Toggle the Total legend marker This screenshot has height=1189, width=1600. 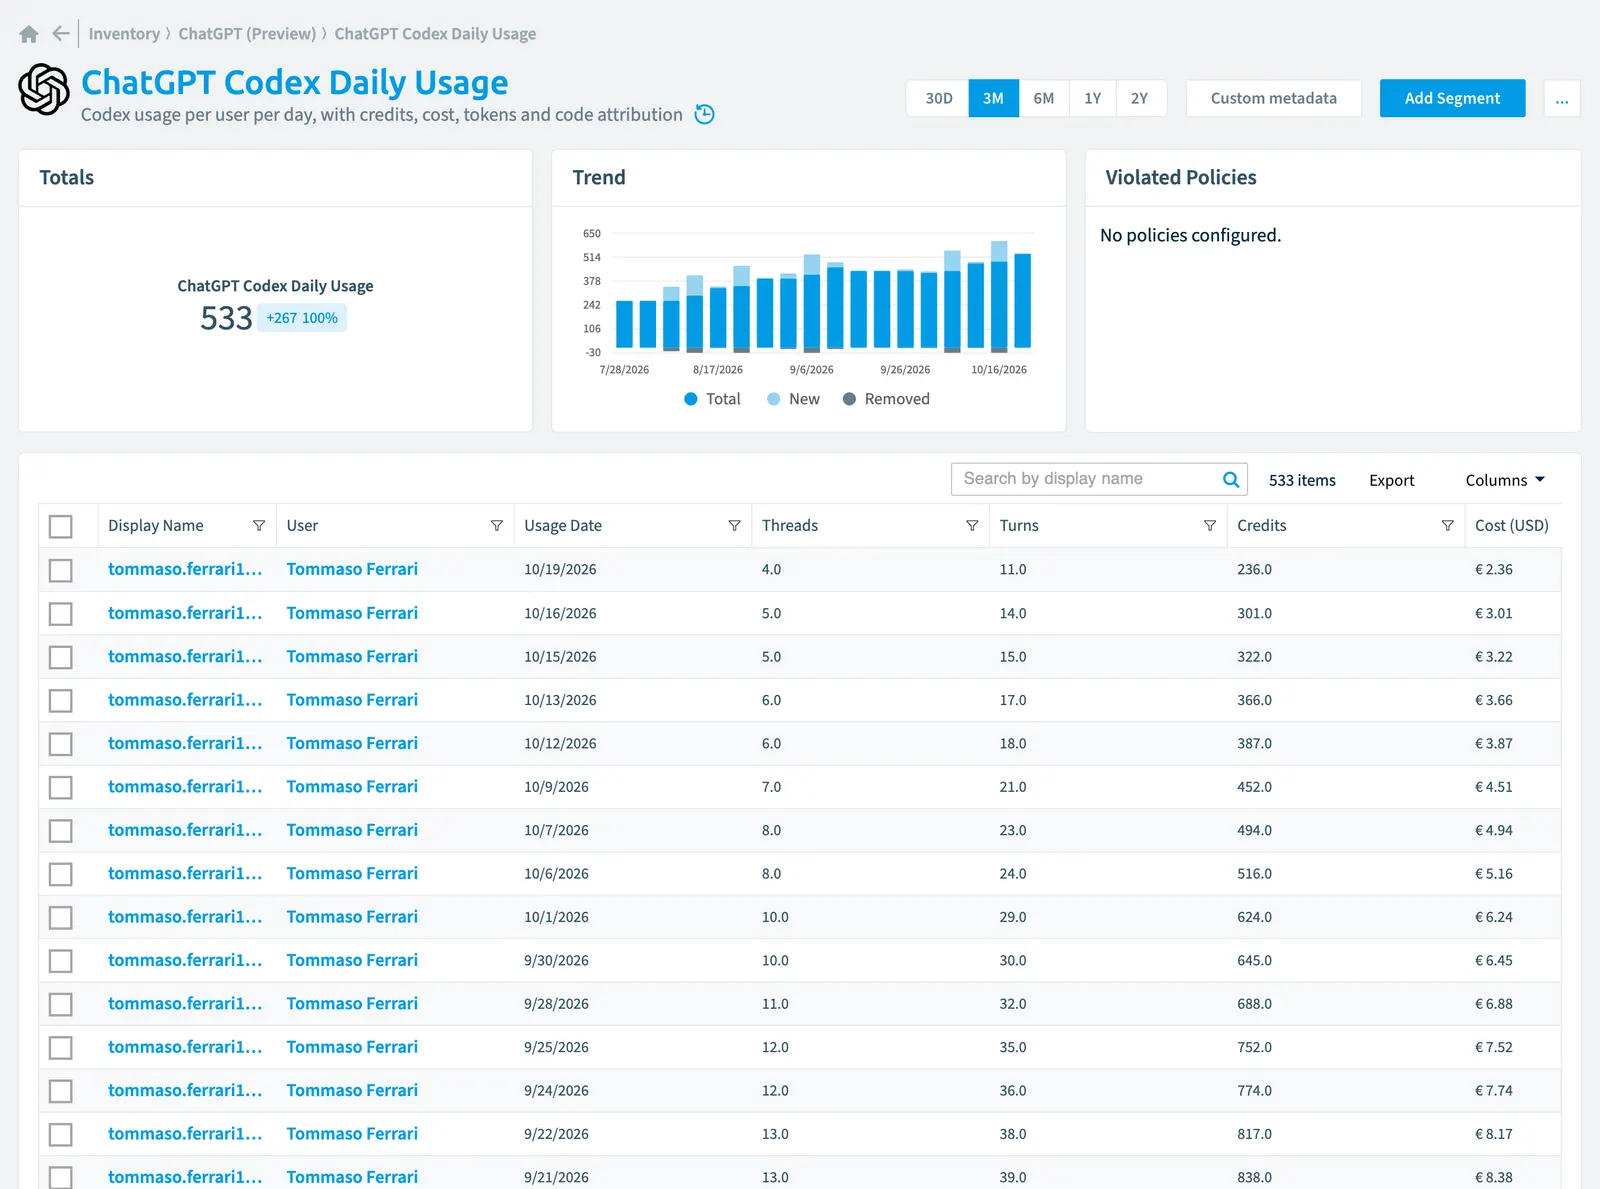(x=691, y=399)
